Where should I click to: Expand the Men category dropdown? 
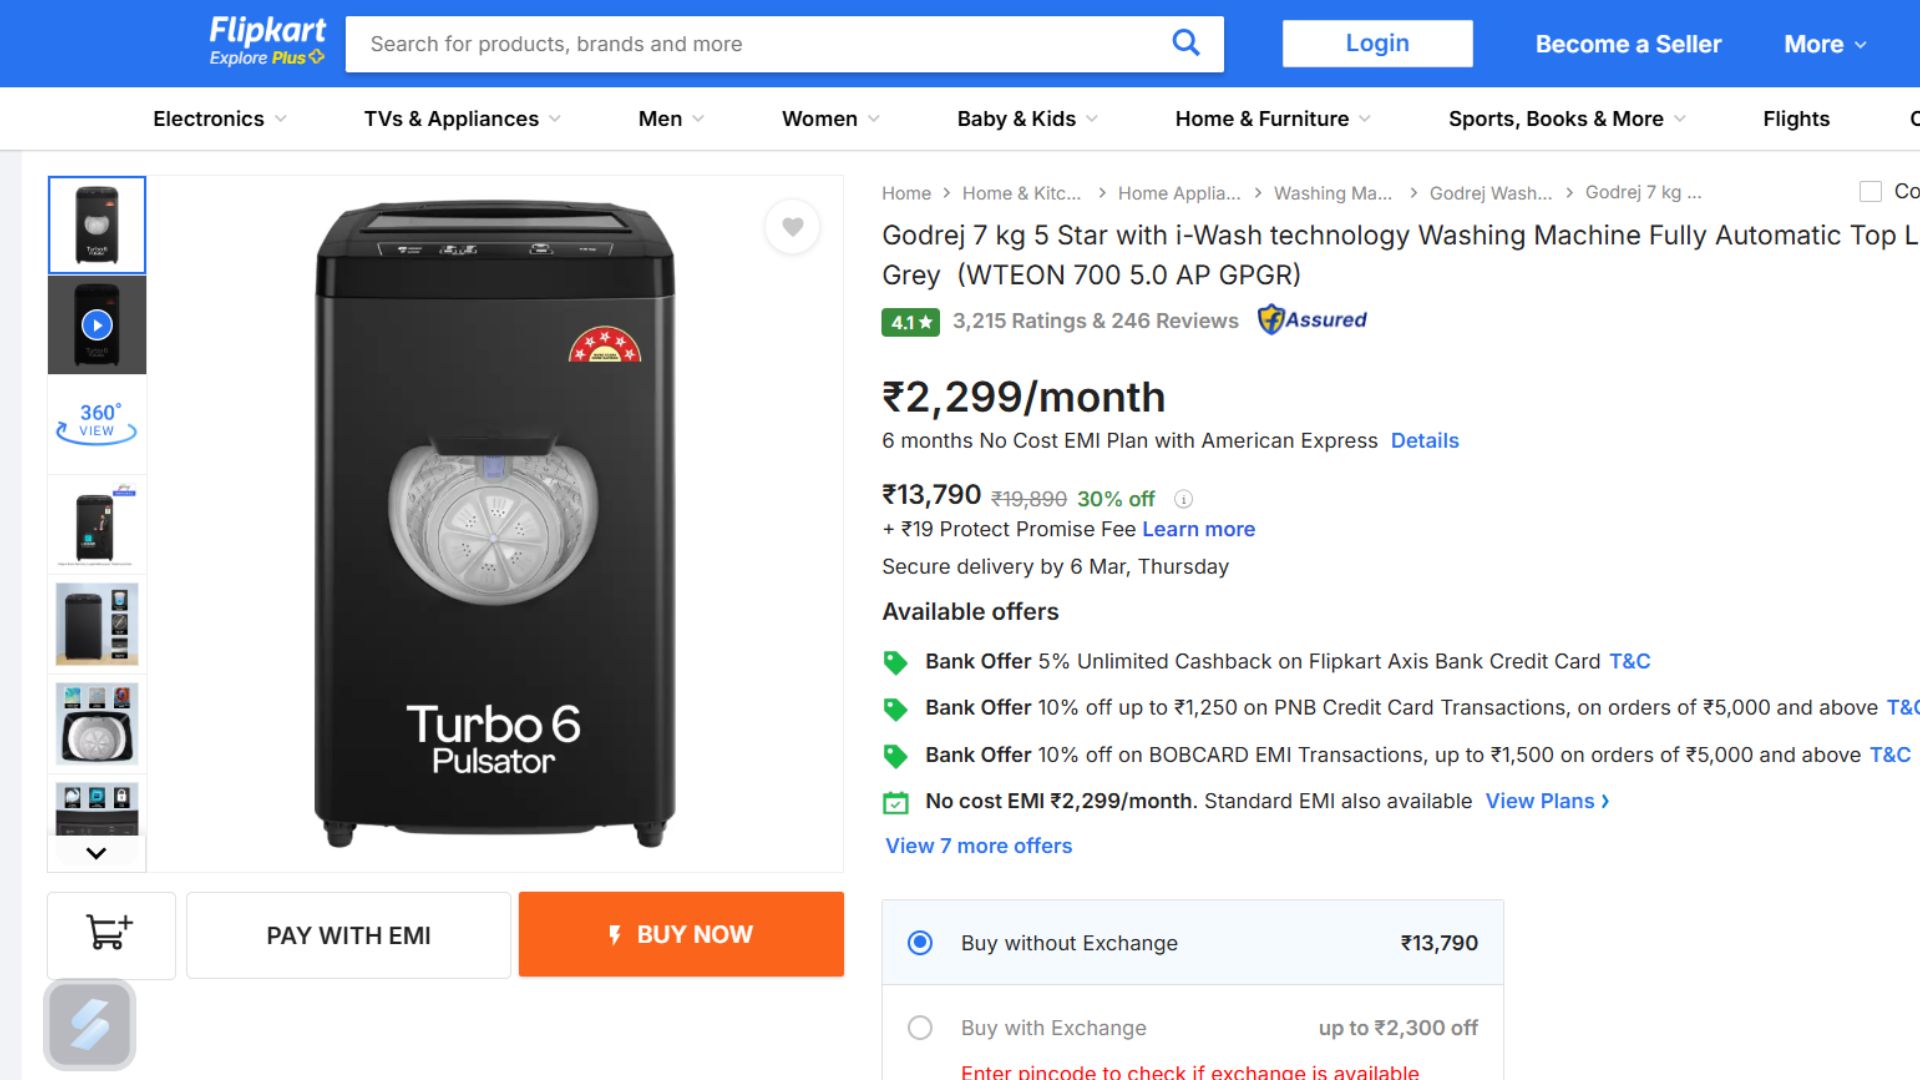[671, 119]
